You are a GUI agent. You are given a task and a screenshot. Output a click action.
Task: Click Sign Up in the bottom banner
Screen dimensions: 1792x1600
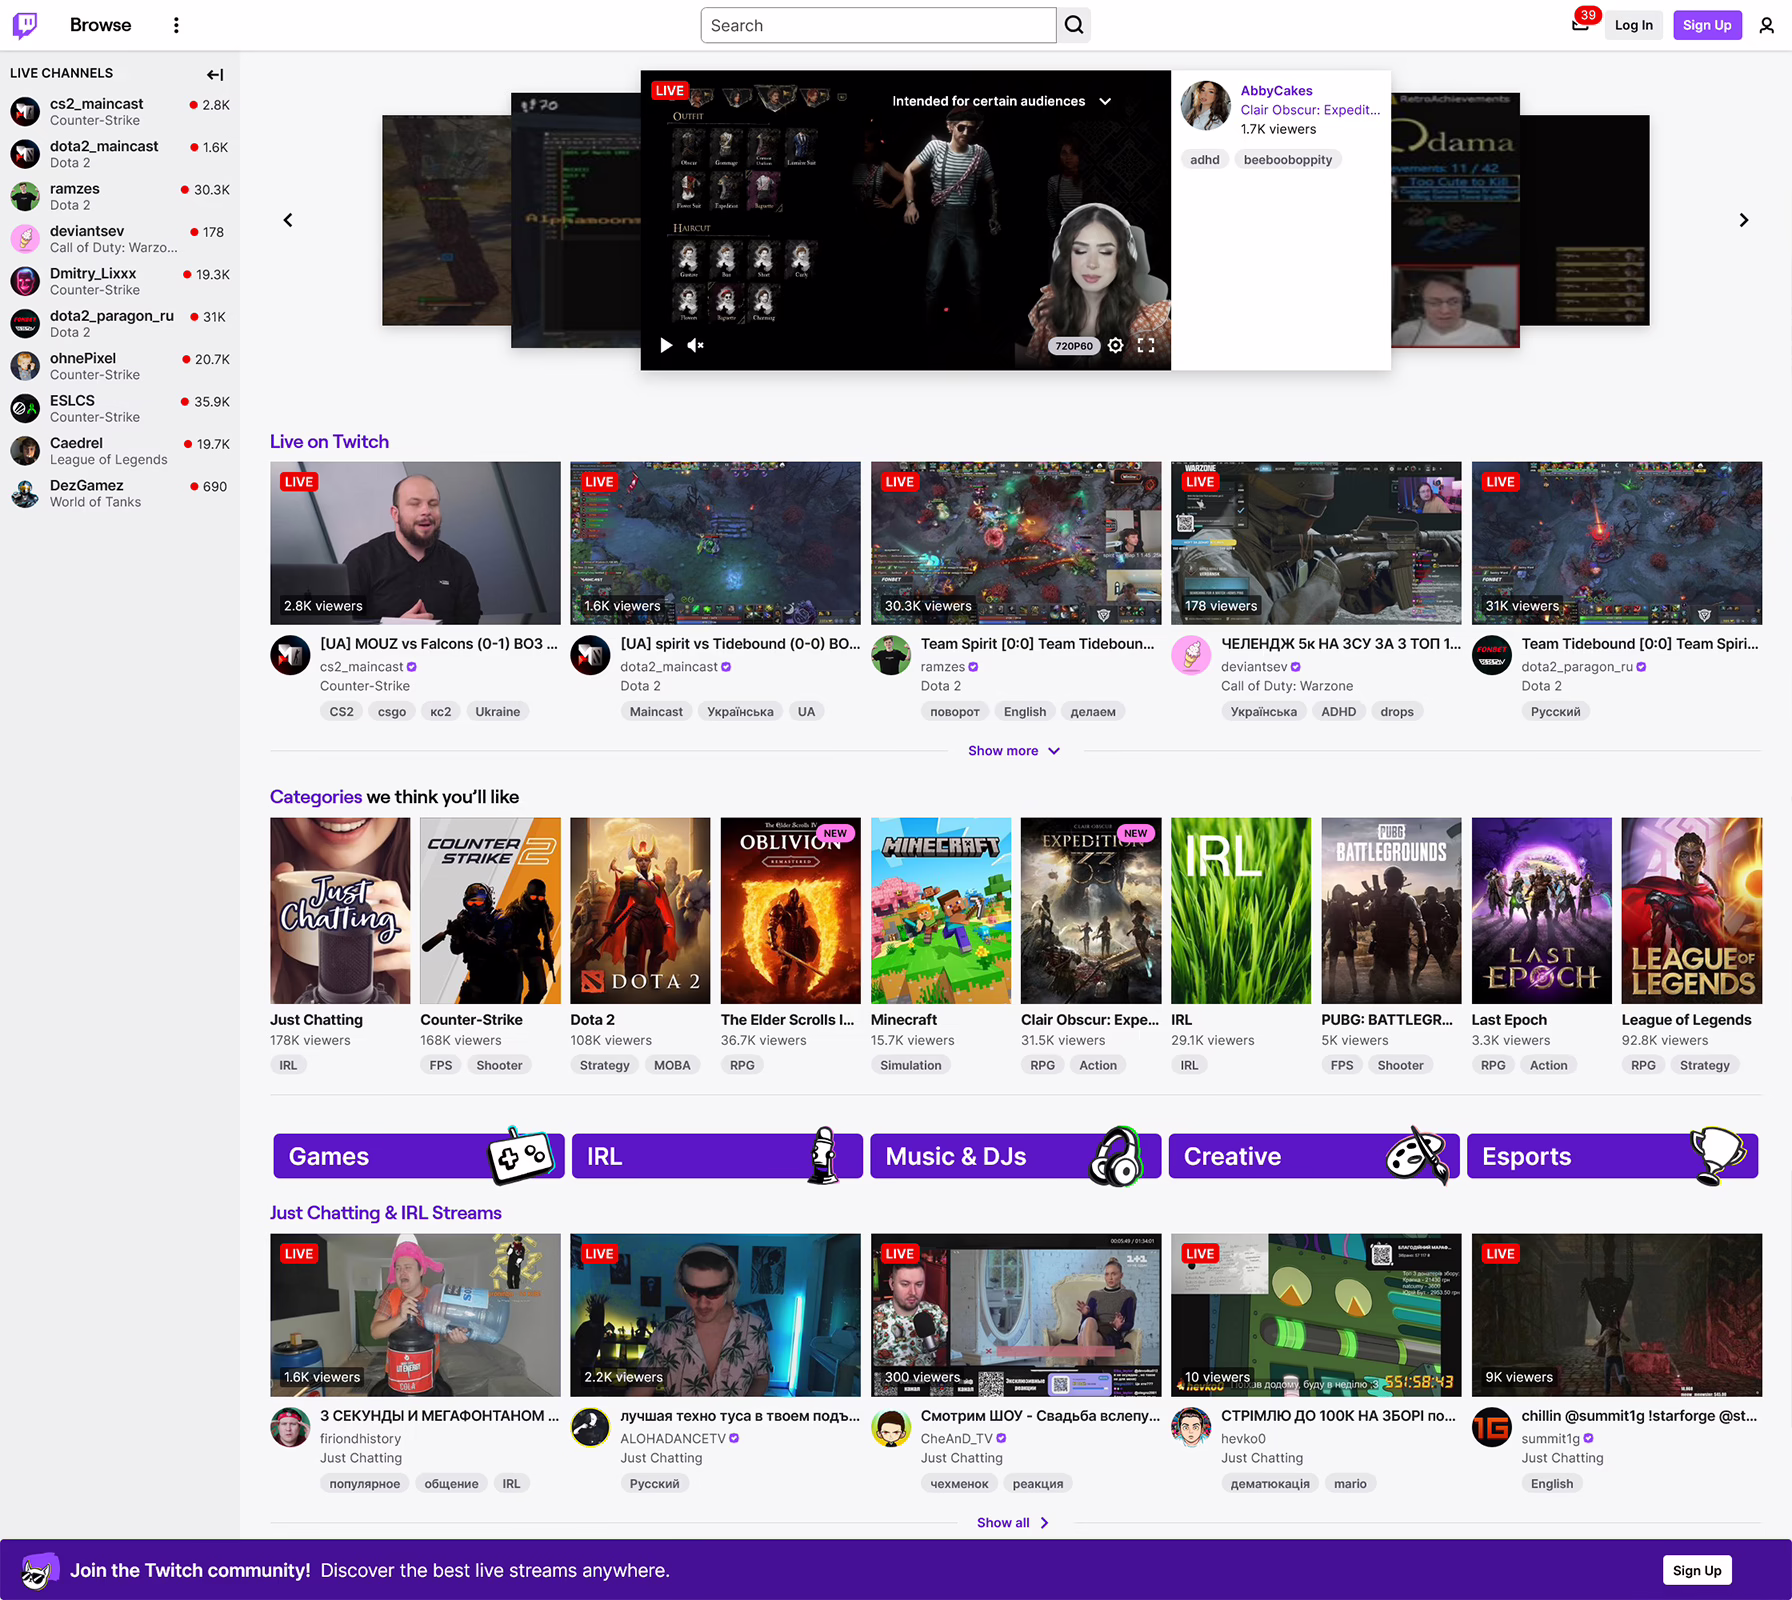point(1697,1570)
